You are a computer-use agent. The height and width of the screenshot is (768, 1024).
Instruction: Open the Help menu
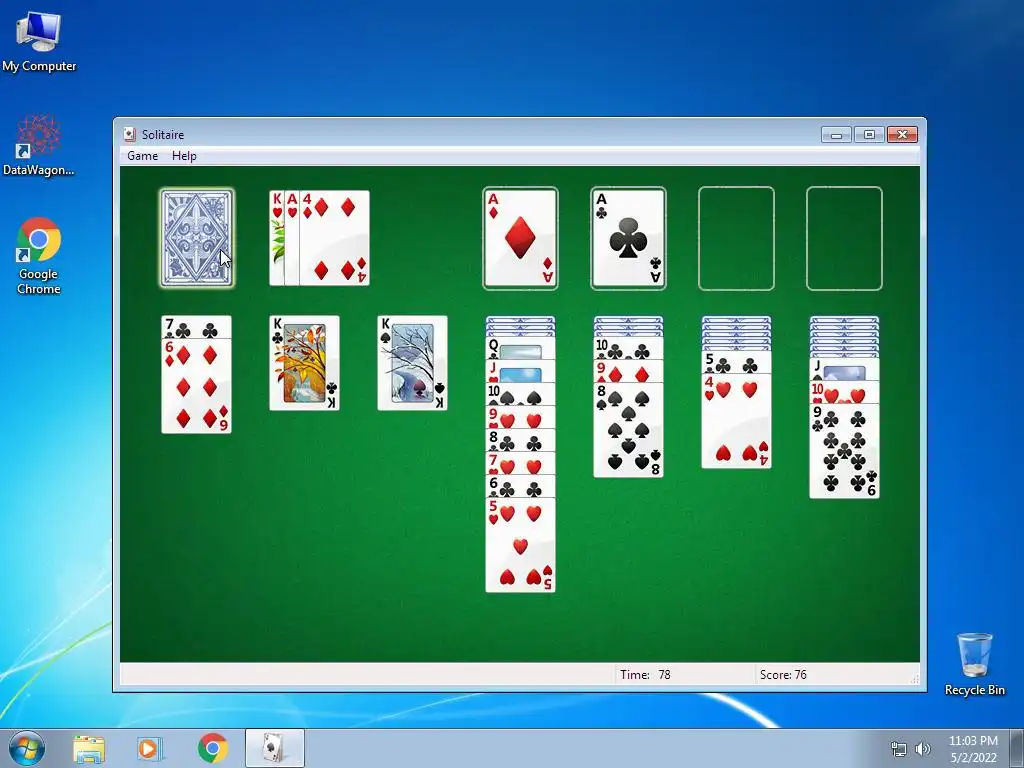[184, 155]
